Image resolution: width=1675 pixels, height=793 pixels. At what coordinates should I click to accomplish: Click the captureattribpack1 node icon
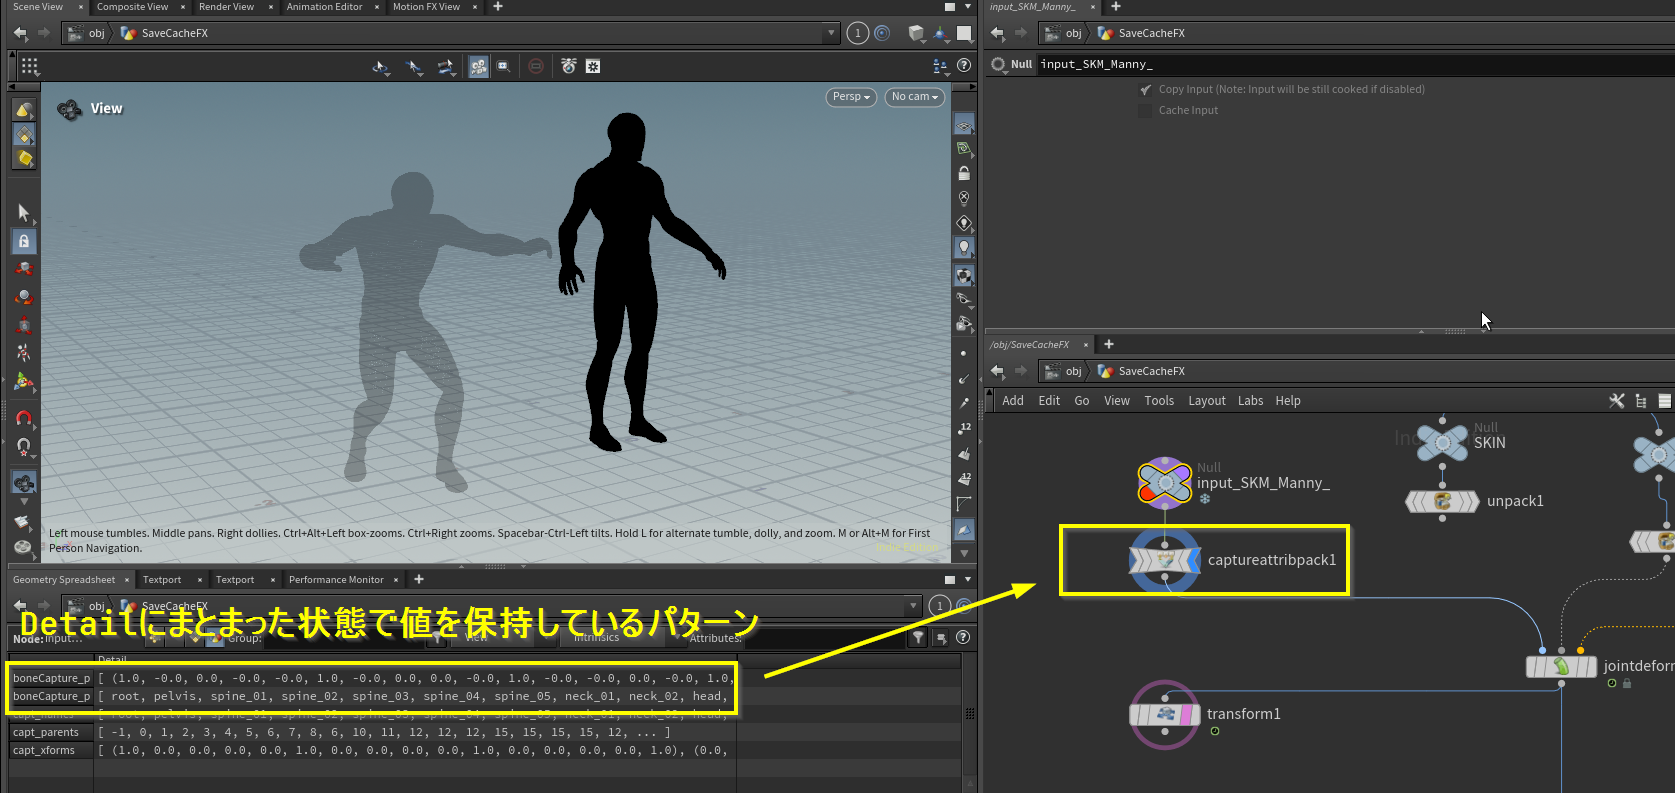(1164, 560)
